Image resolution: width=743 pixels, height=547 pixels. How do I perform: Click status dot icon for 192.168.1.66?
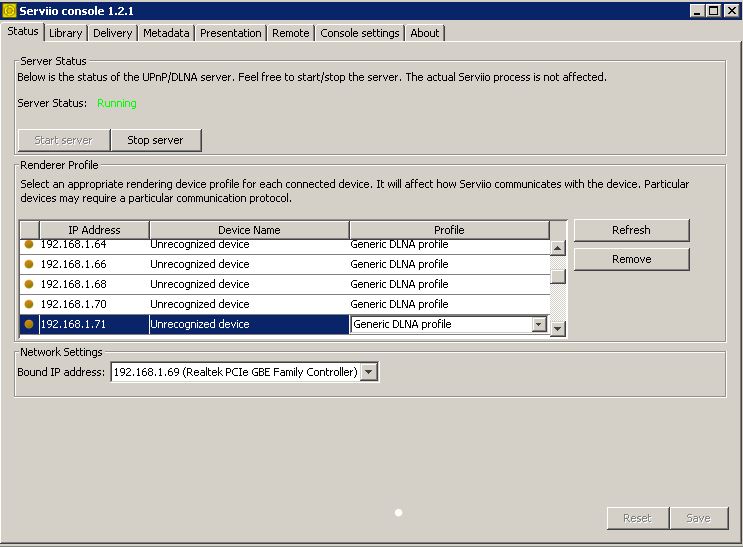[x=29, y=264]
